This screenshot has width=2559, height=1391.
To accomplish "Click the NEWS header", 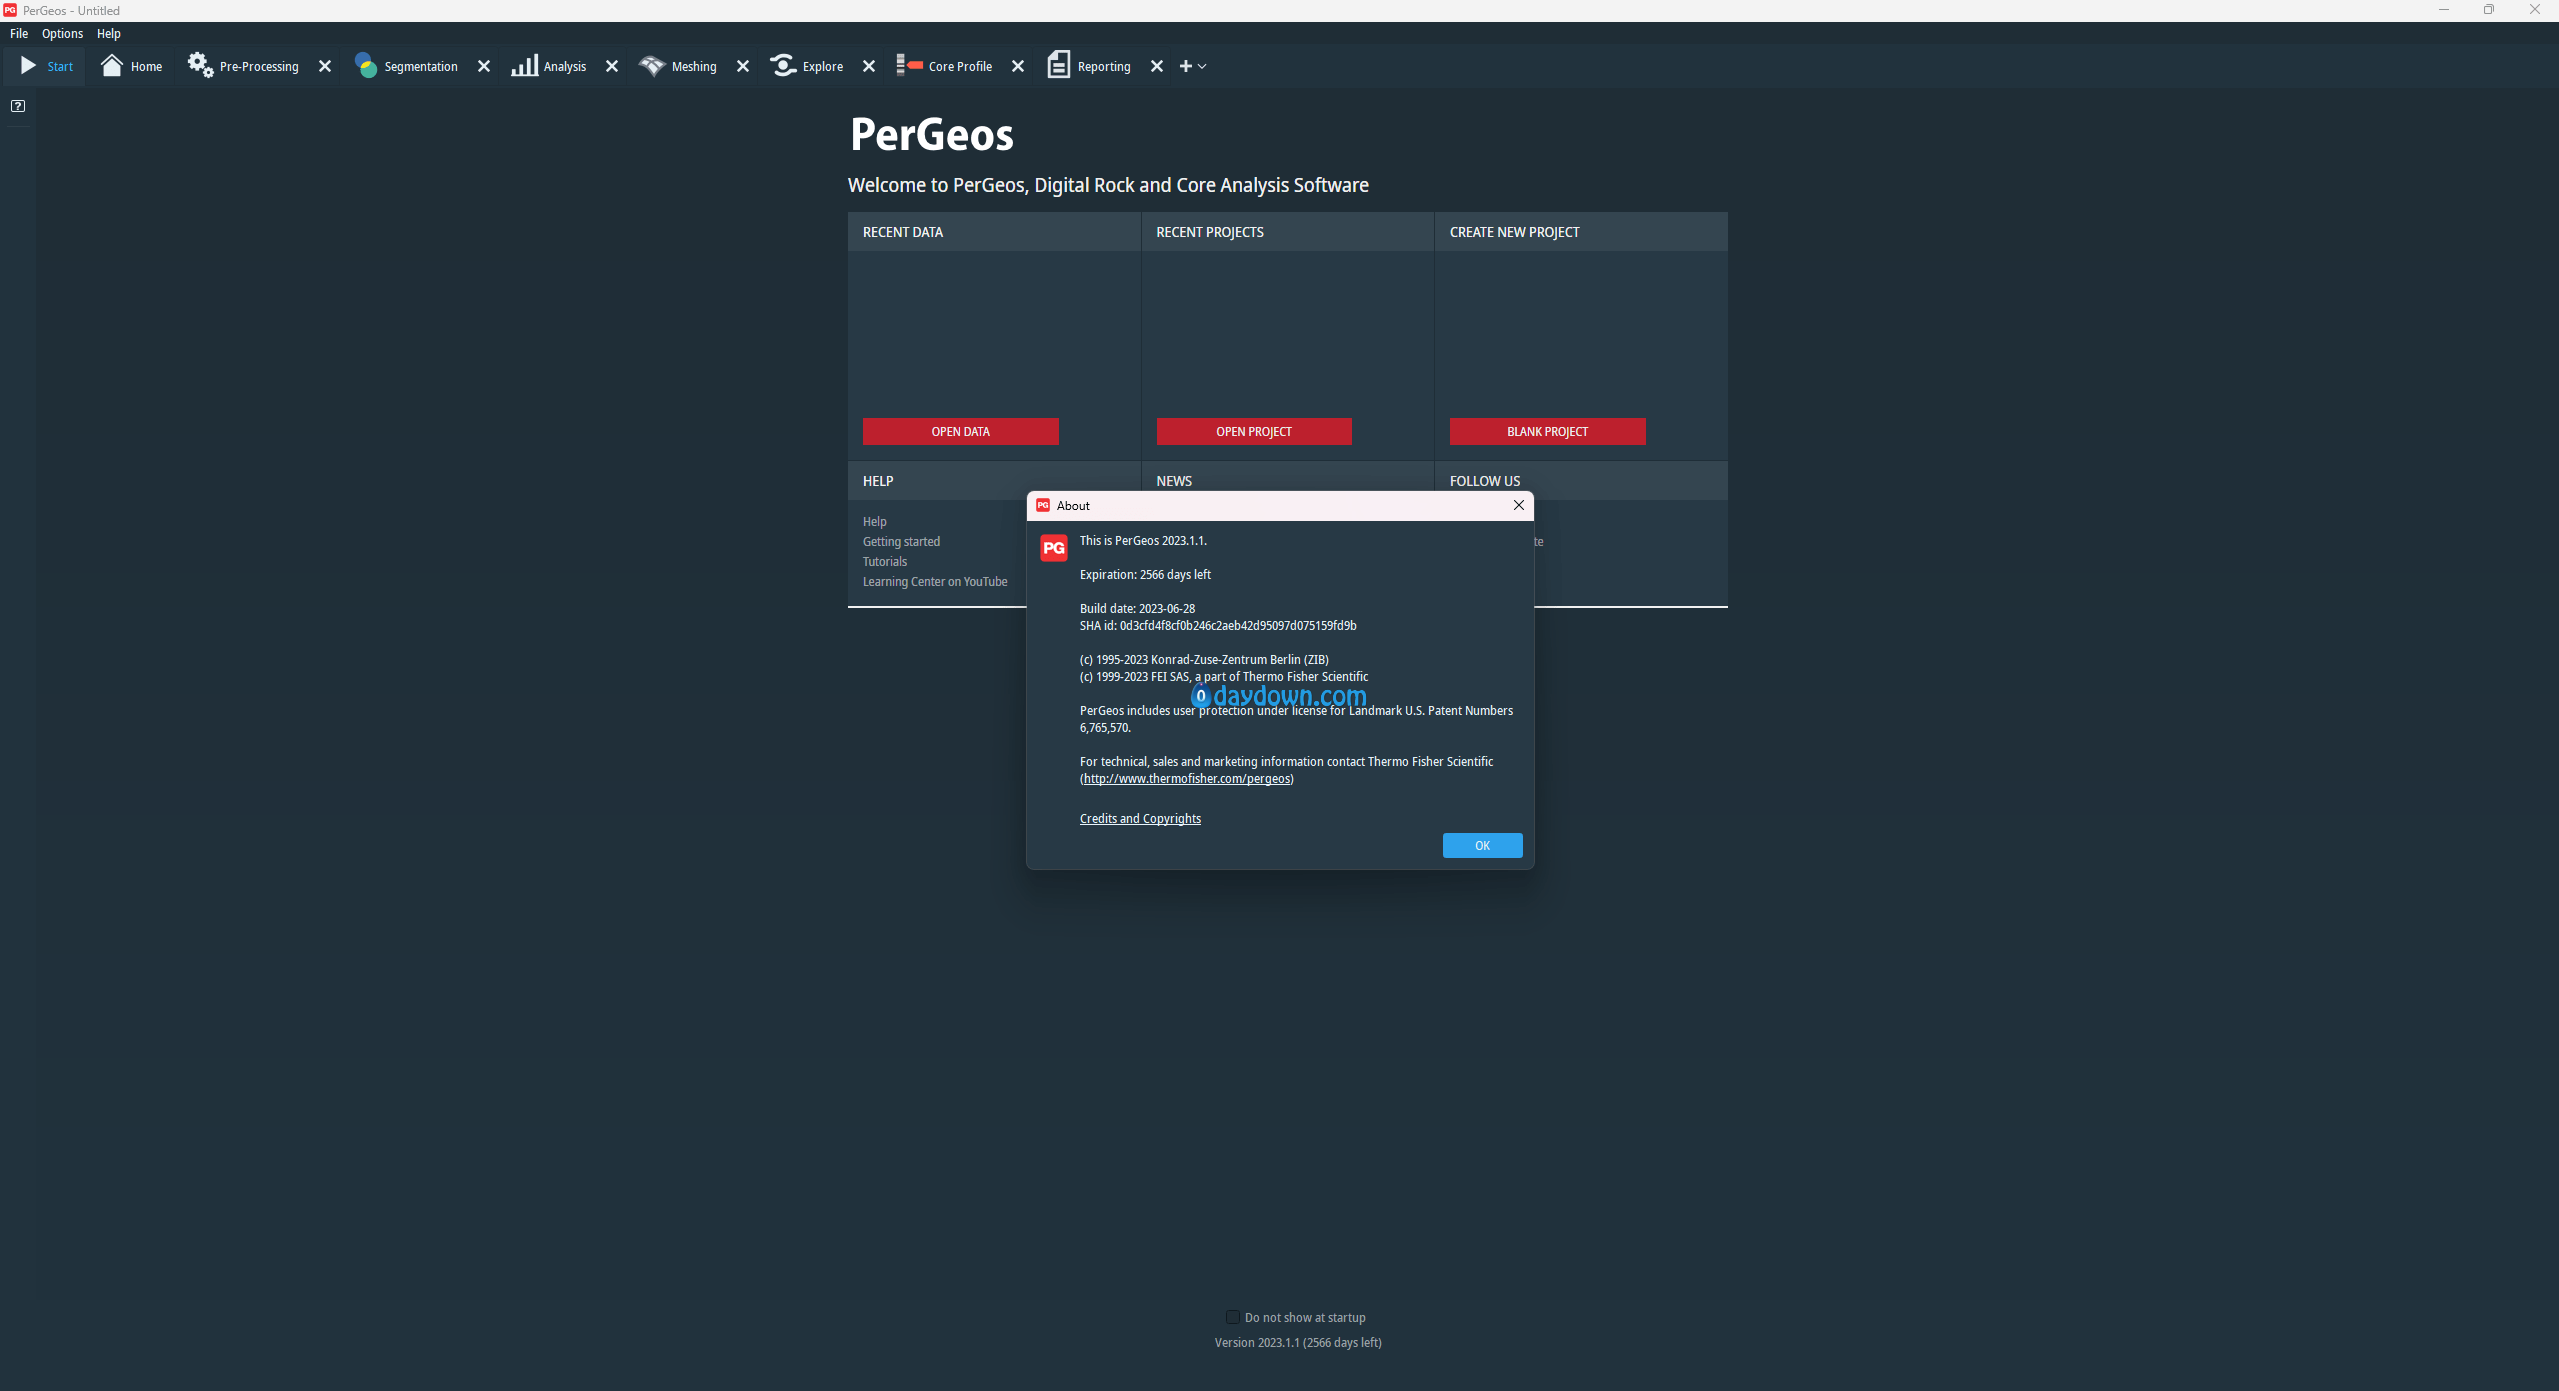I will [1174, 481].
